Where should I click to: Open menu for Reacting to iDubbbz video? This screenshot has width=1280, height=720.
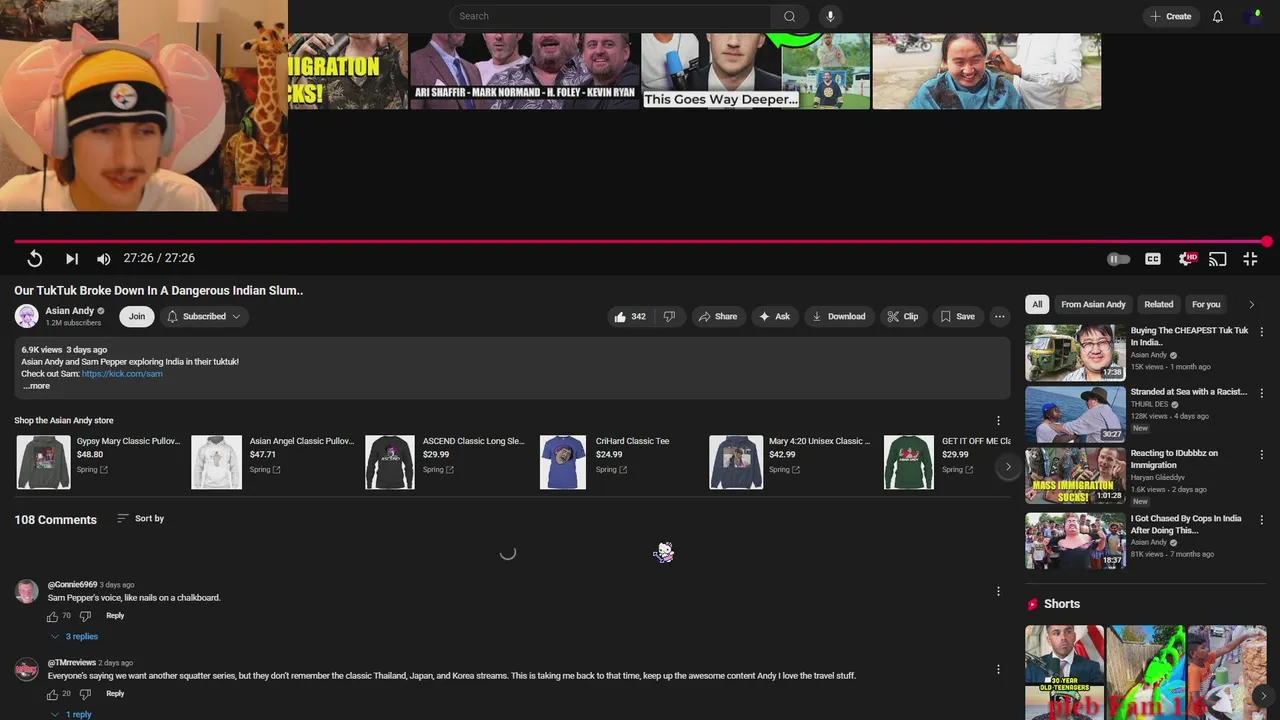(x=1261, y=456)
